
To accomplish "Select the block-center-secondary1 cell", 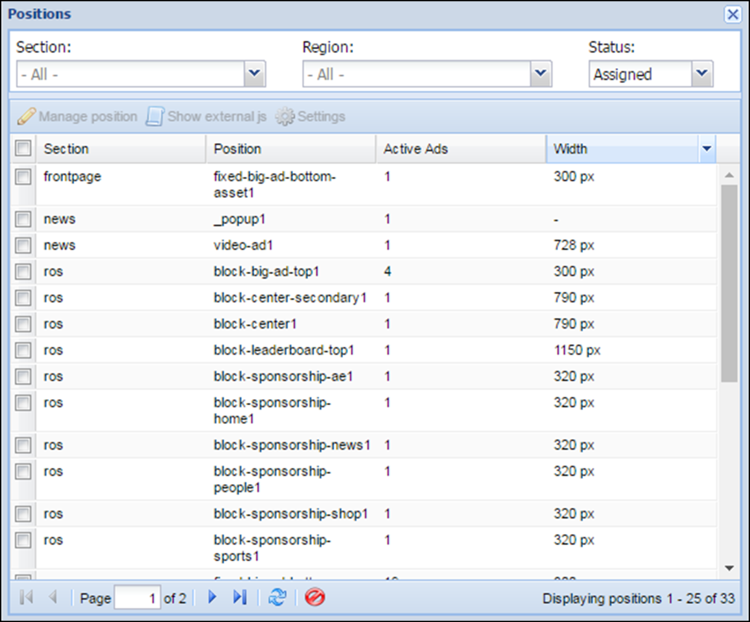I will click(290, 298).
